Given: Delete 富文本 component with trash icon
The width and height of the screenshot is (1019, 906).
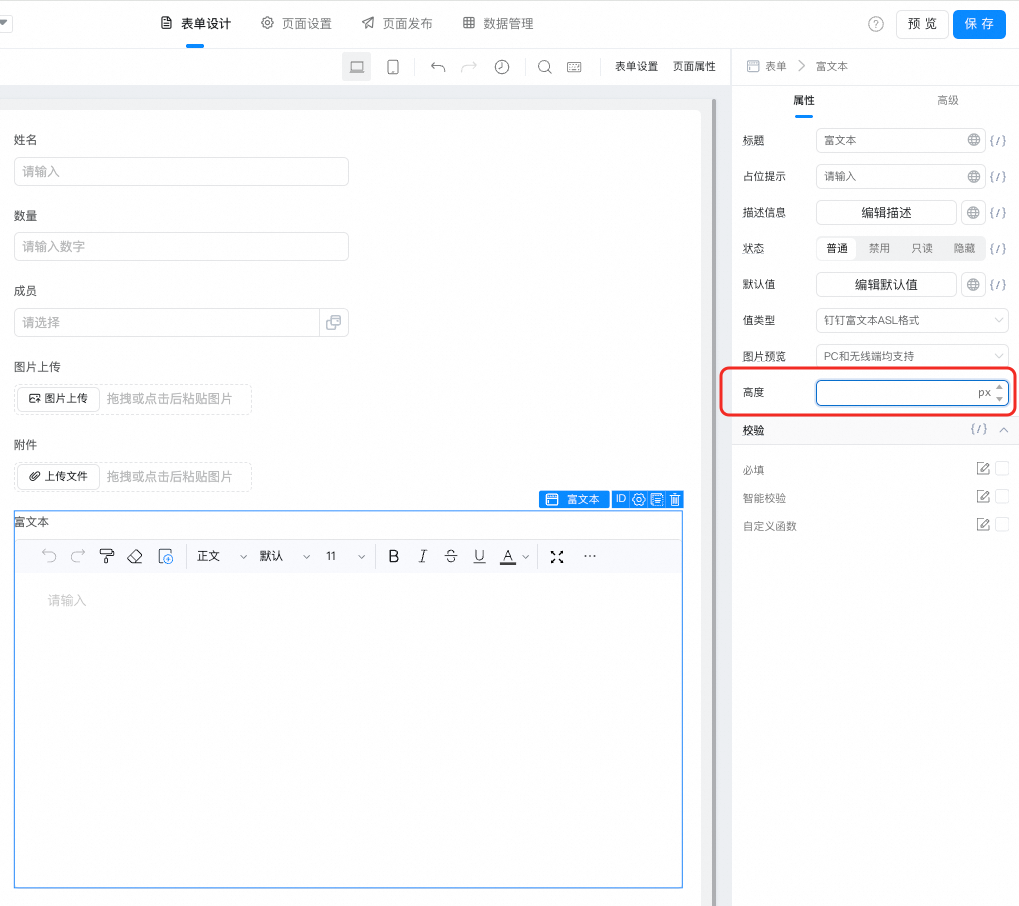Looking at the screenshot, I should point(675,499).
